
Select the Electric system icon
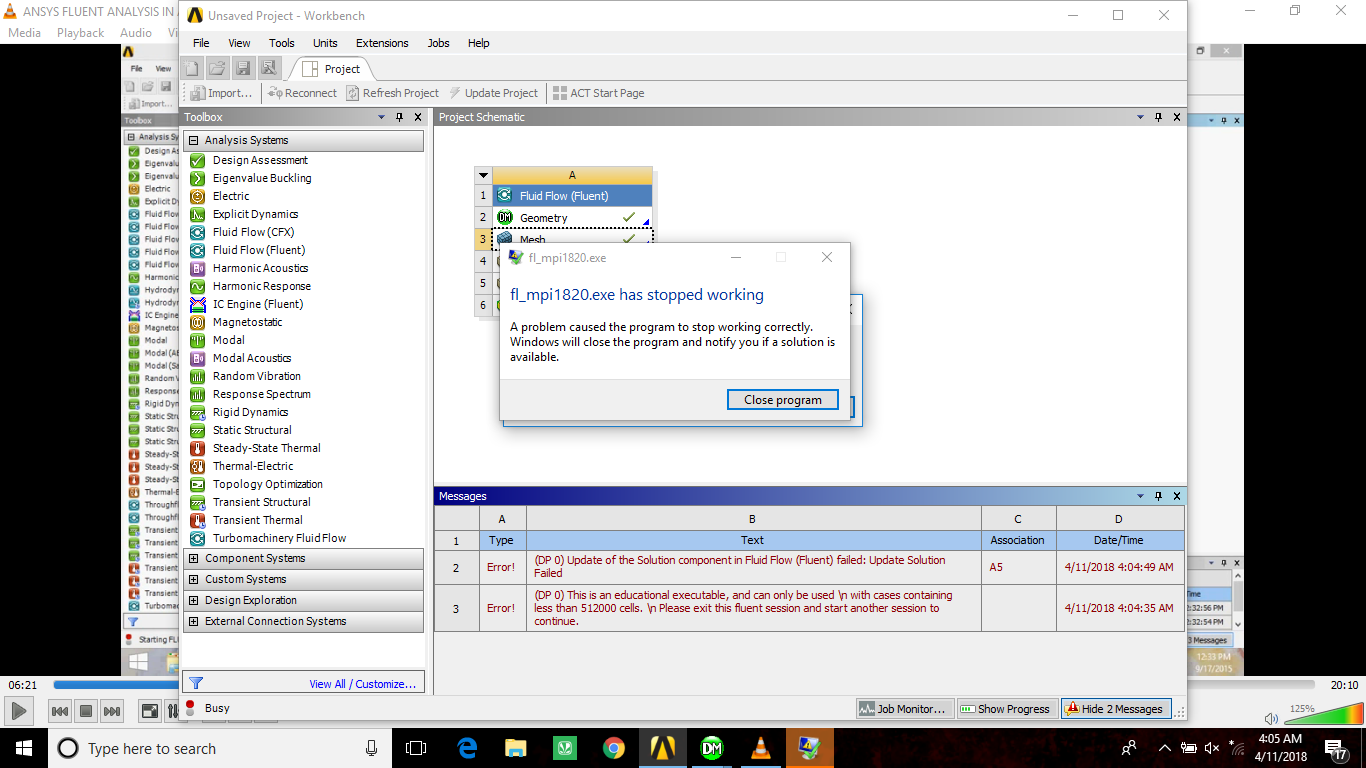[197, 196]
